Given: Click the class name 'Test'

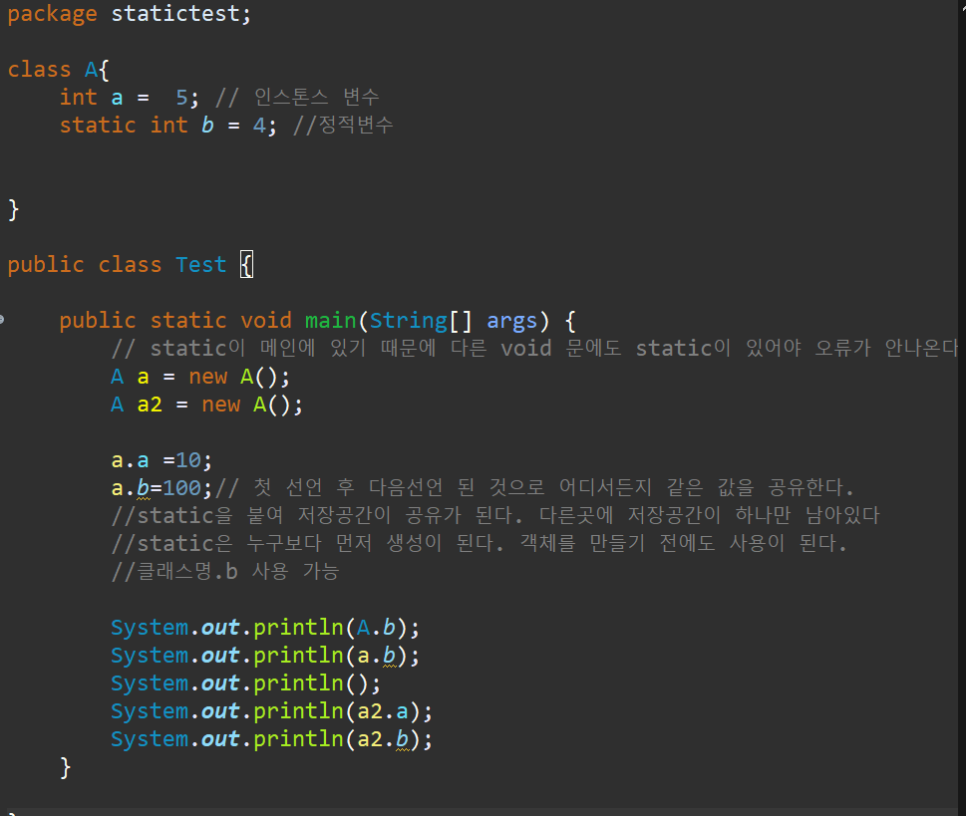Looking at the screenshot, I should click(201, 265).
